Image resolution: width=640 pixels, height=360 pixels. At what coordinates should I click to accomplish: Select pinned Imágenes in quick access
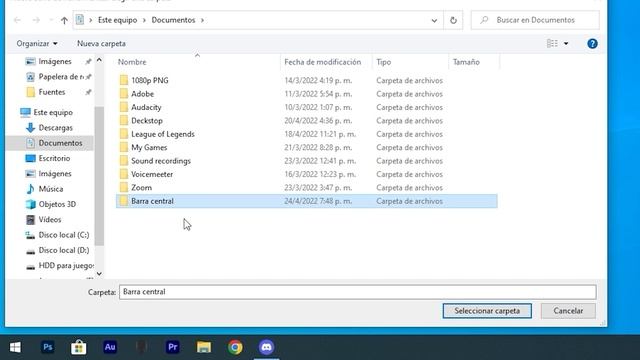[x=55, y=61]
